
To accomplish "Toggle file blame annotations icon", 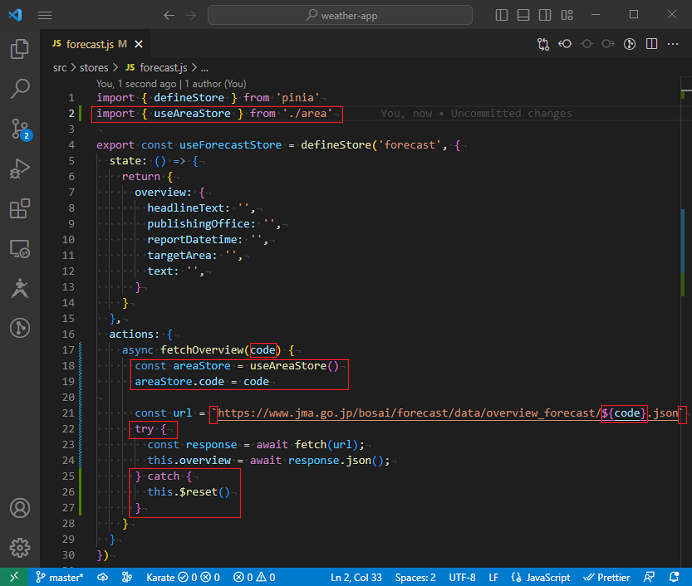I will (630, 44).
